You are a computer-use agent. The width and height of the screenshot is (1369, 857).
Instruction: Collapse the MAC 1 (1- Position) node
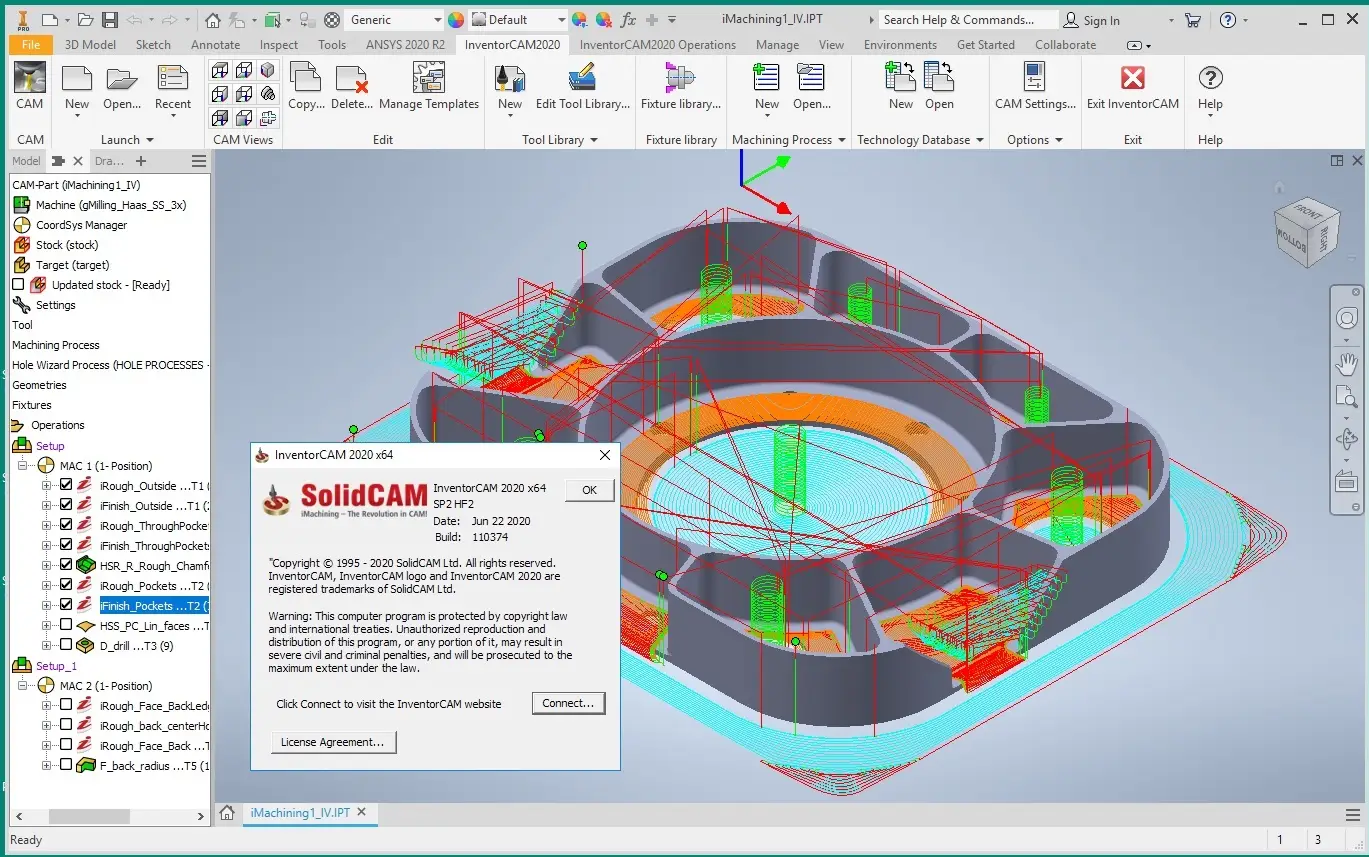(23, 466)
